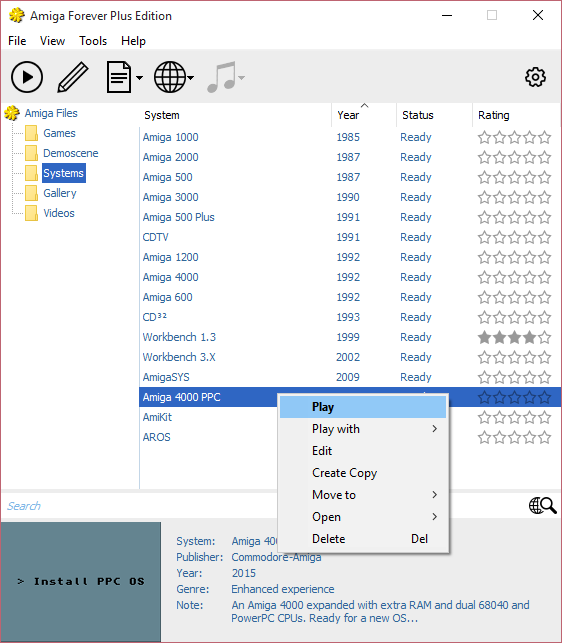The image size is (562, 643).
Task: Click the document page toolbar icon
Action: click(x=119, y=77)
